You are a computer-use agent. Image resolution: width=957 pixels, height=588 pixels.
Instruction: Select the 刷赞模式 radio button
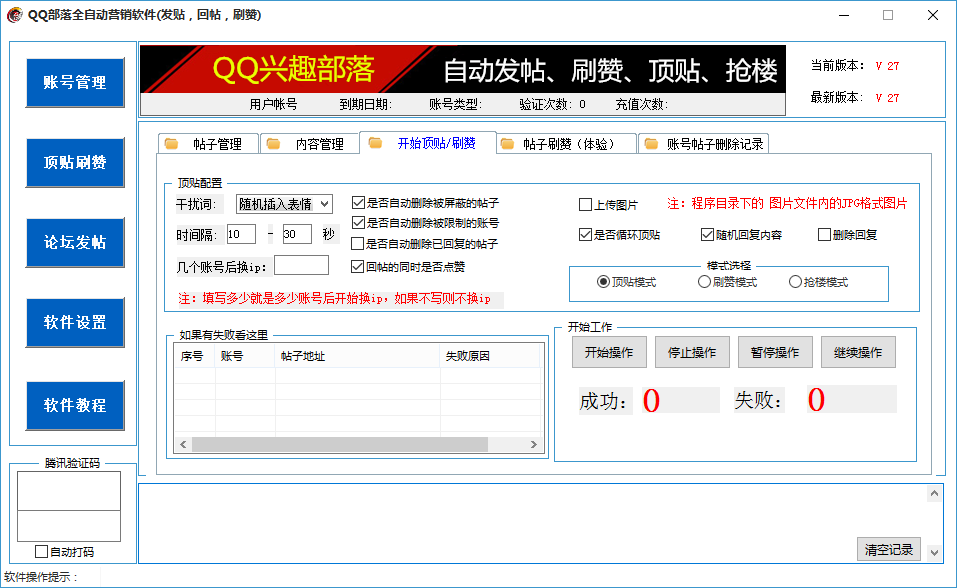click(x=704, y=282)
